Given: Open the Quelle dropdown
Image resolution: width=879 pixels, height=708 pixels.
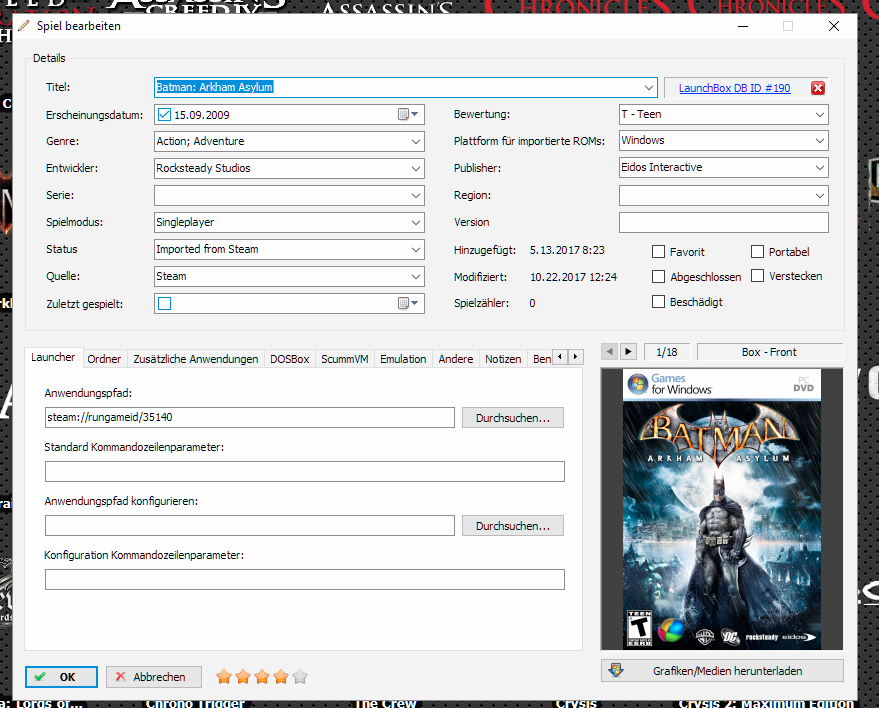Looking at the screenshot, I should click(415, 276).
